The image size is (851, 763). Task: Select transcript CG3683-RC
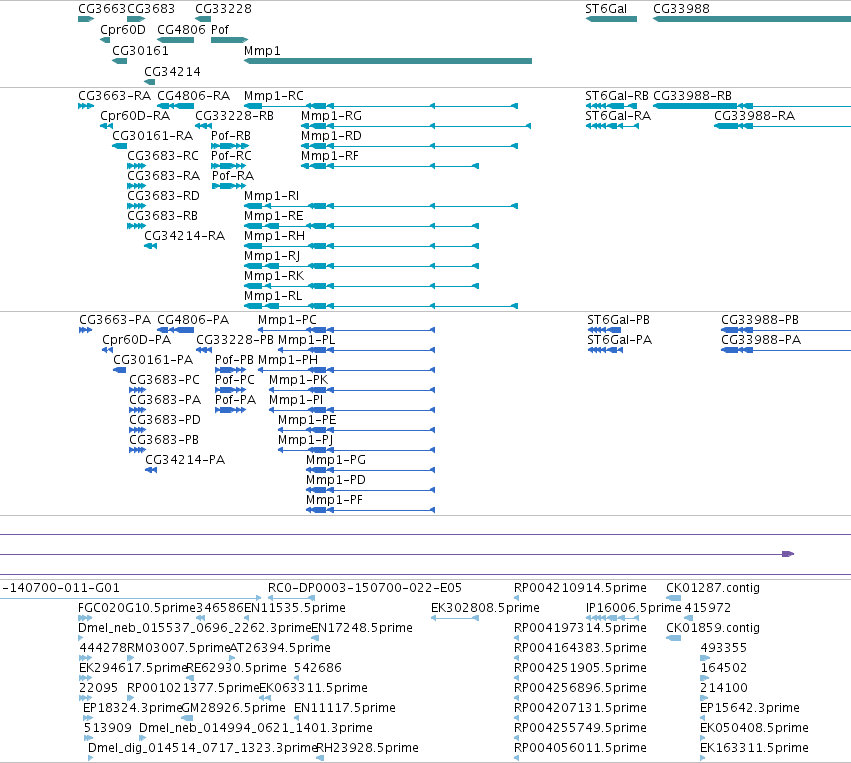click(136, 166)
